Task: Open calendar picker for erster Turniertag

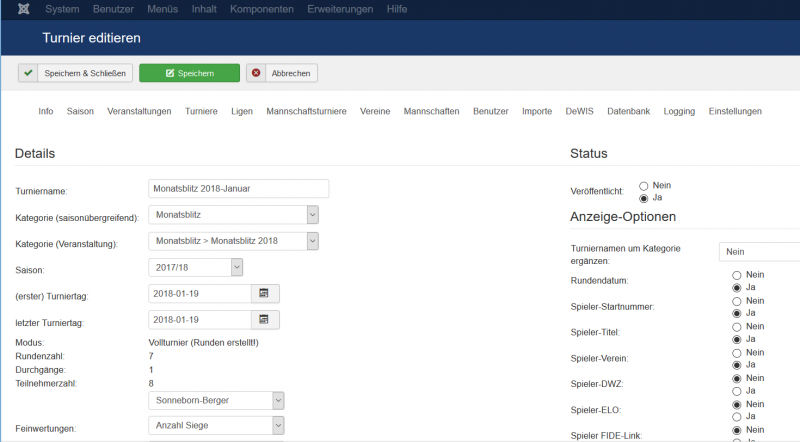Action: pos(264,293)
